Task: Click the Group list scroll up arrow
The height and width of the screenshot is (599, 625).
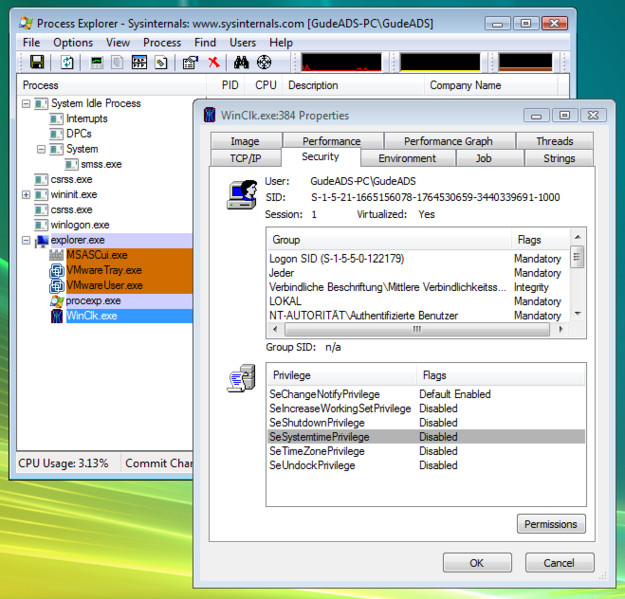Action: [578, 237]
